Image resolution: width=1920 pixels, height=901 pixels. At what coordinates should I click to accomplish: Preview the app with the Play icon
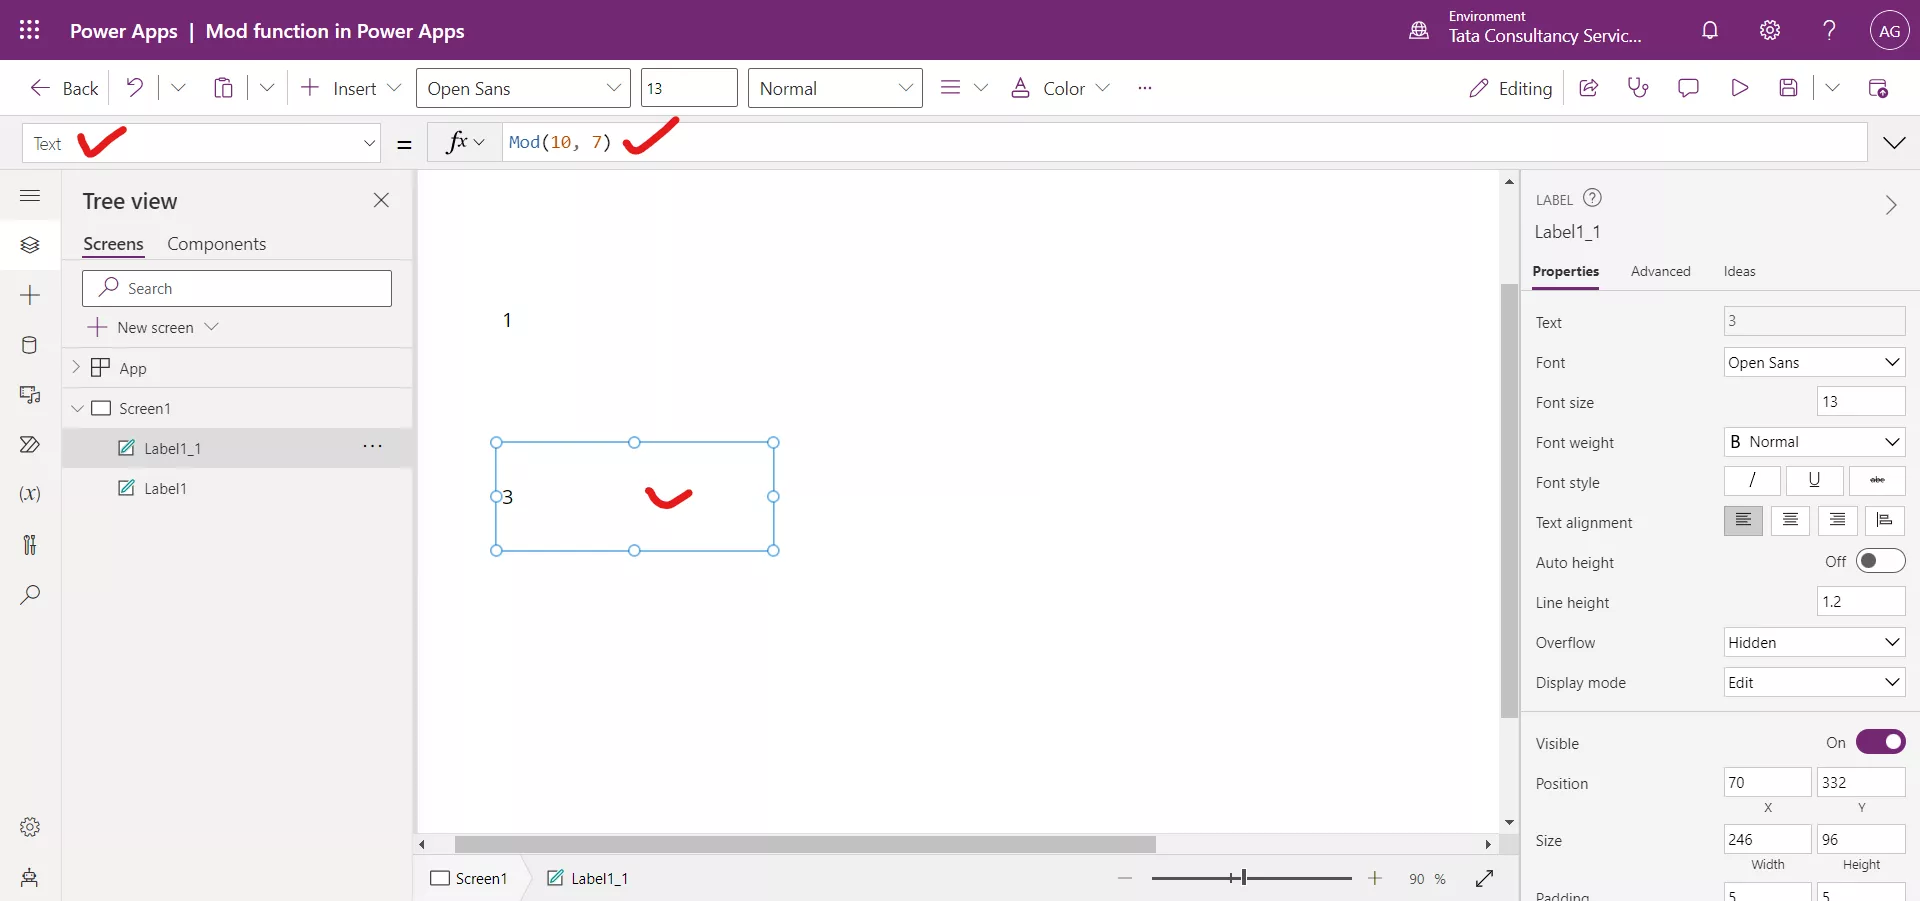point(1740,88)
